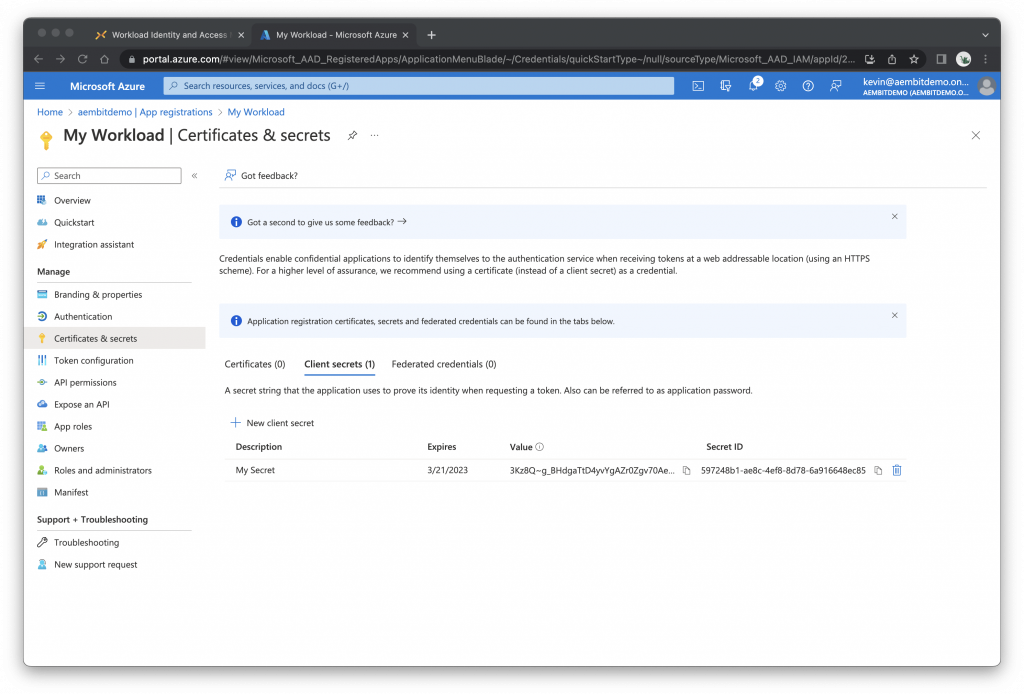
Task: Copy the Secret ID to clipboard
Action: coord(878,470)
